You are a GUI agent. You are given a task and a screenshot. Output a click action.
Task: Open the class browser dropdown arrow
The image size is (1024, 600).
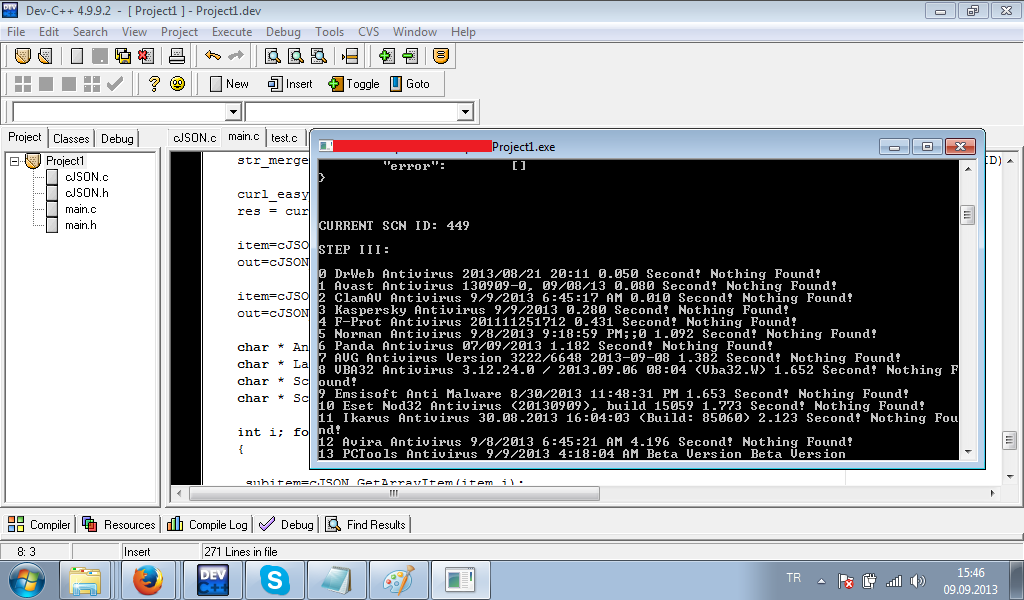(x=233, y=112)
